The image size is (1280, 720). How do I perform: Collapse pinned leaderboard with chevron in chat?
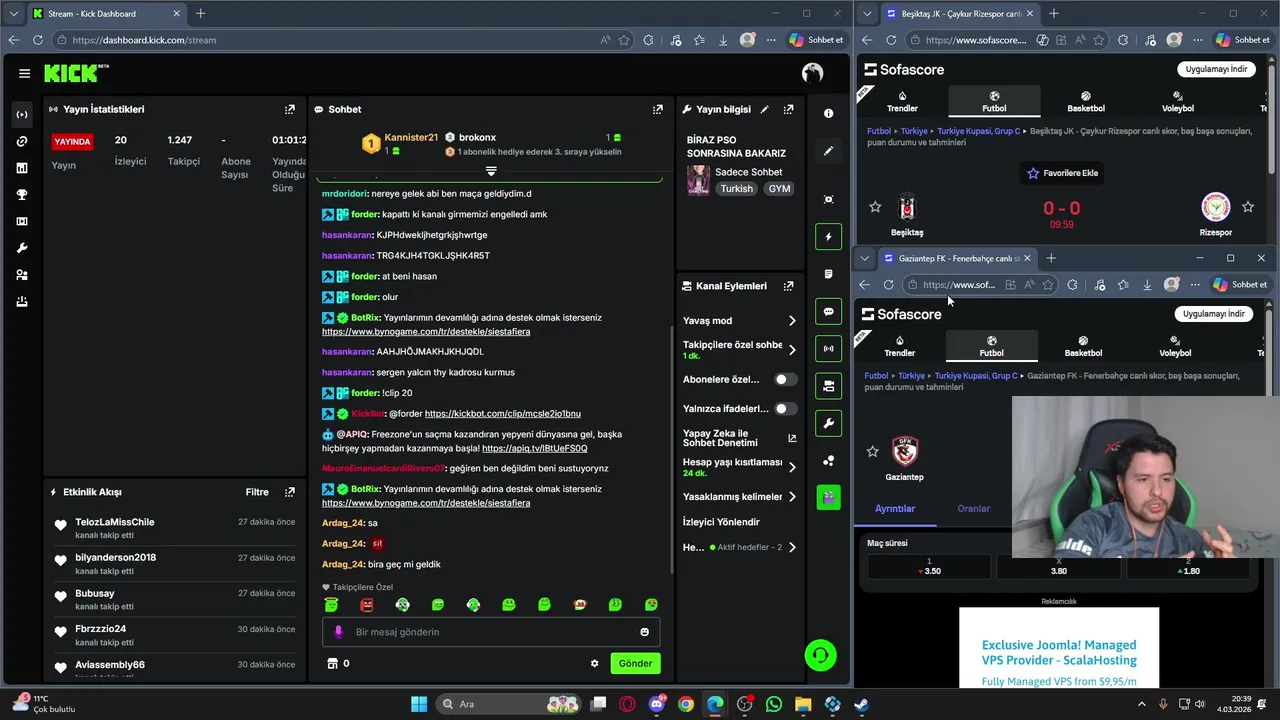pyautogui.click(x=491, y=171)
